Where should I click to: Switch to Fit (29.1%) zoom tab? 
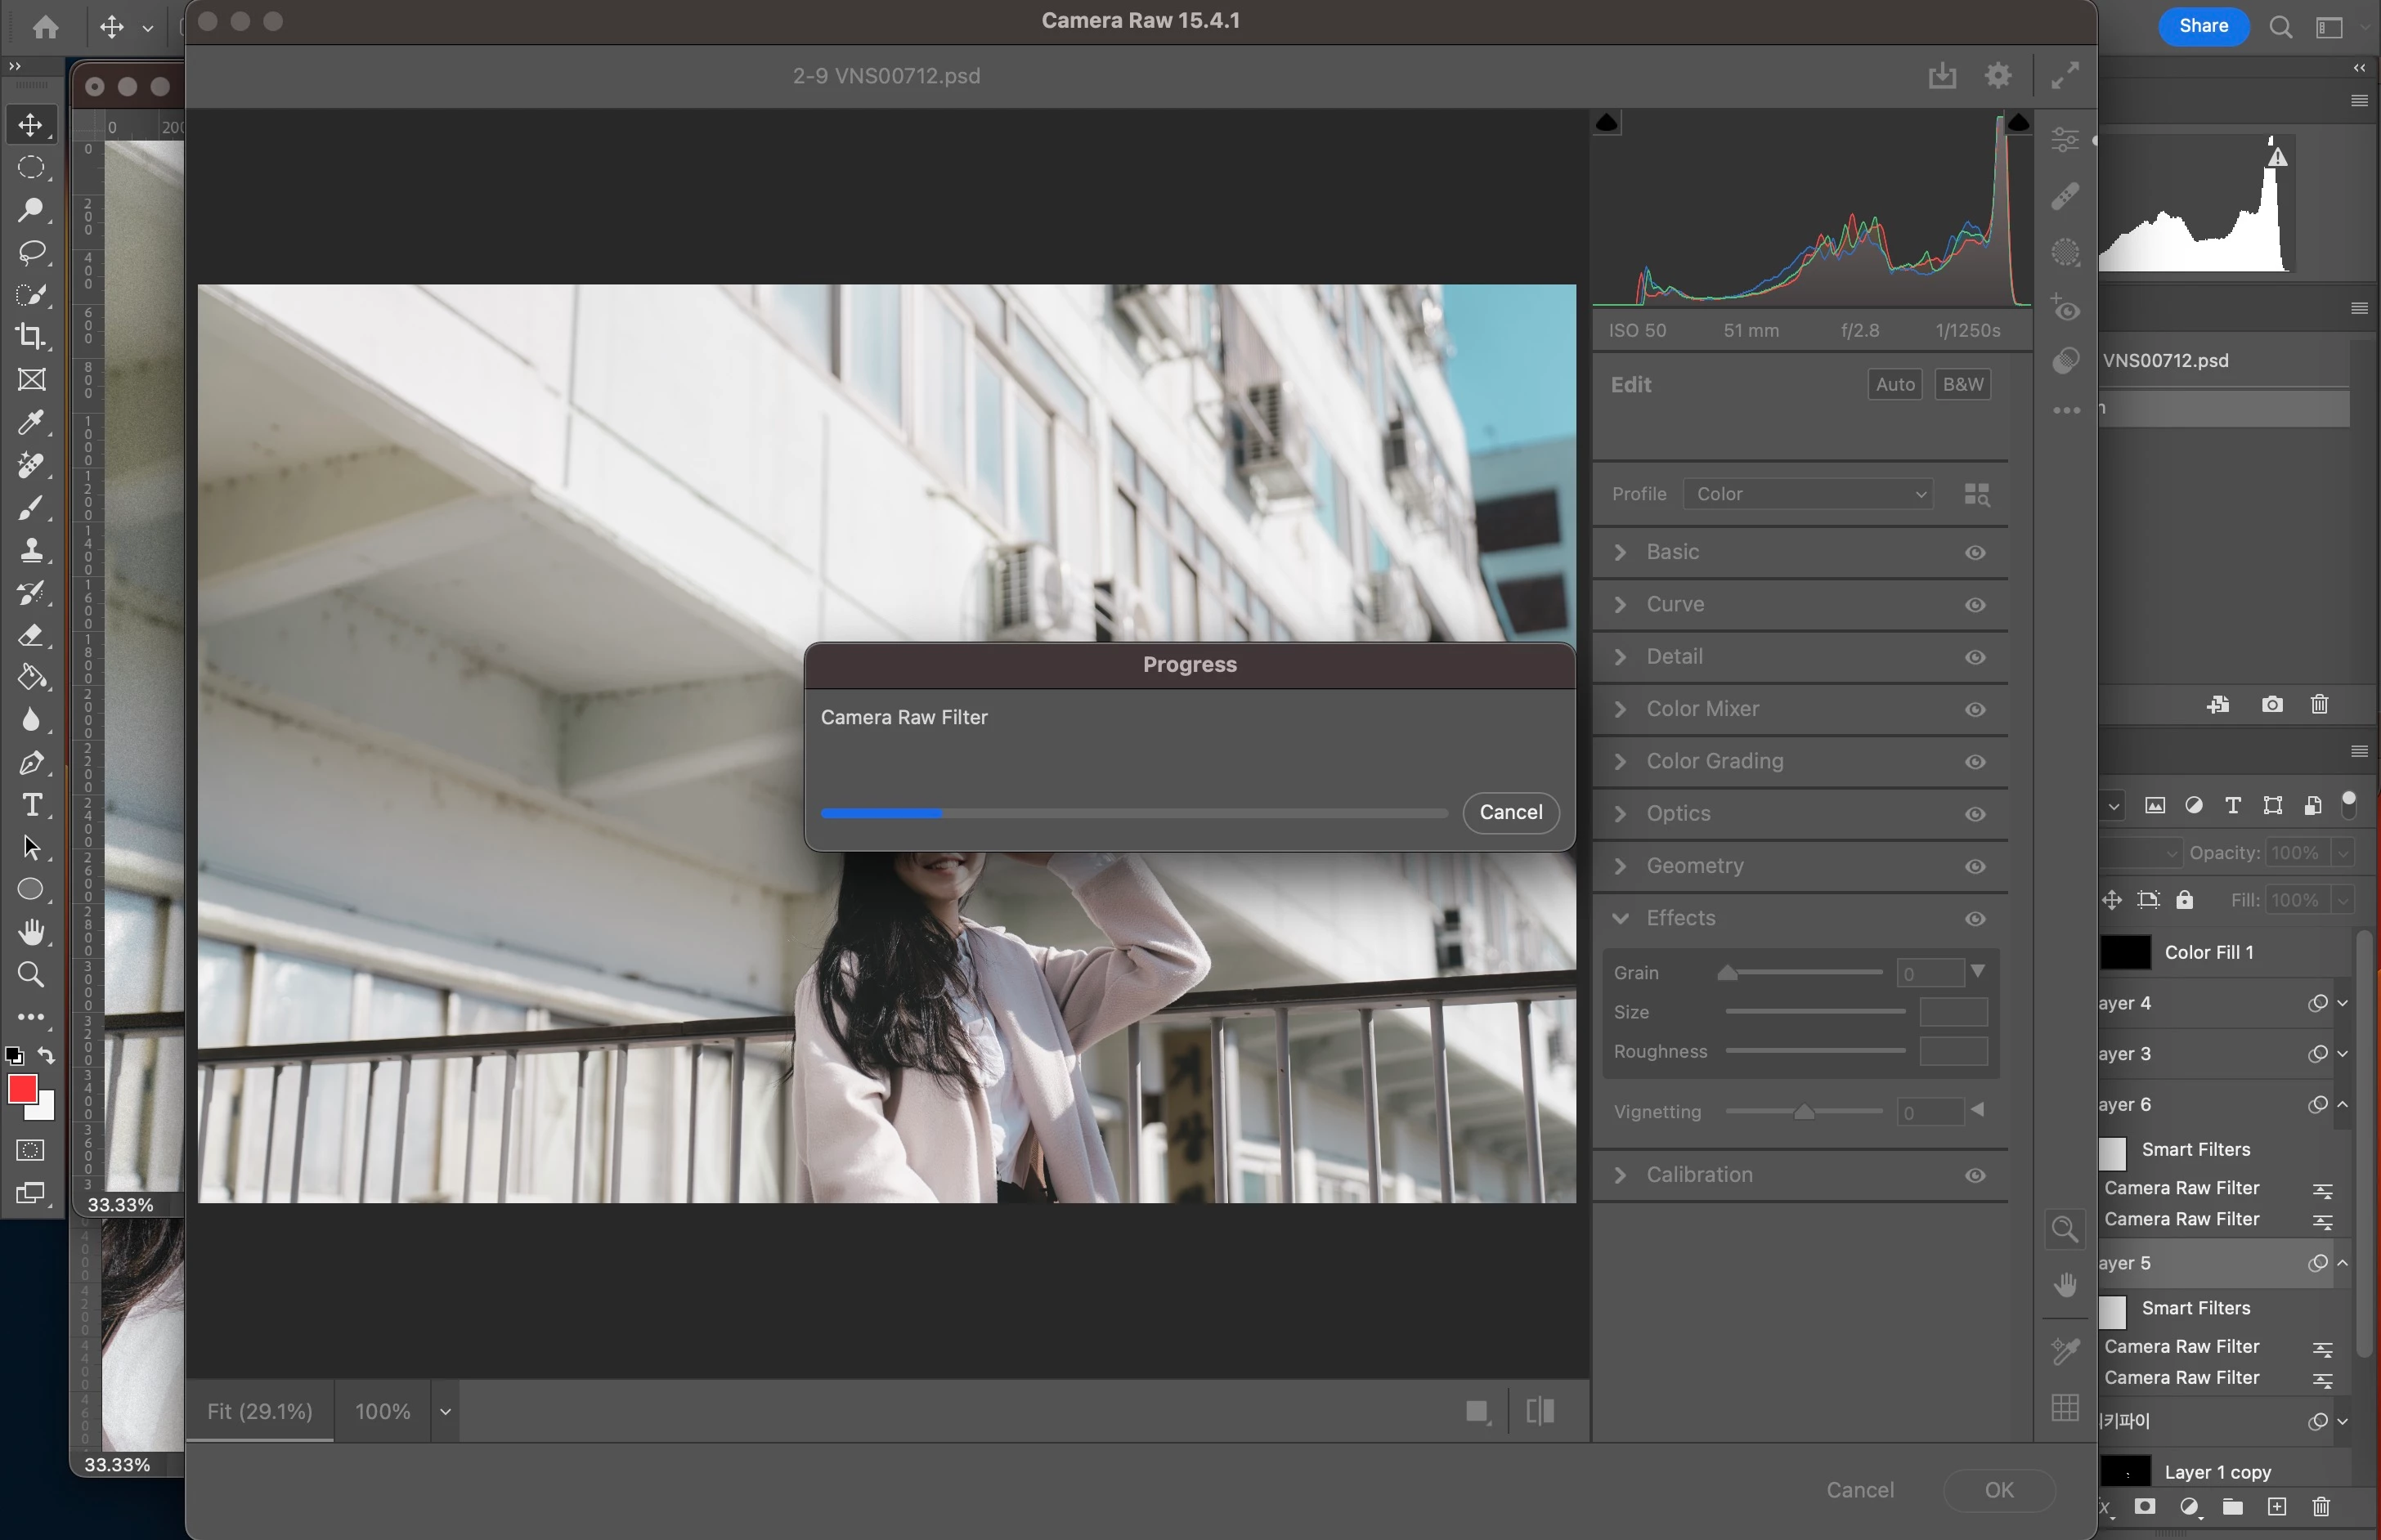pyautogui.click(x=260, y=1411)
